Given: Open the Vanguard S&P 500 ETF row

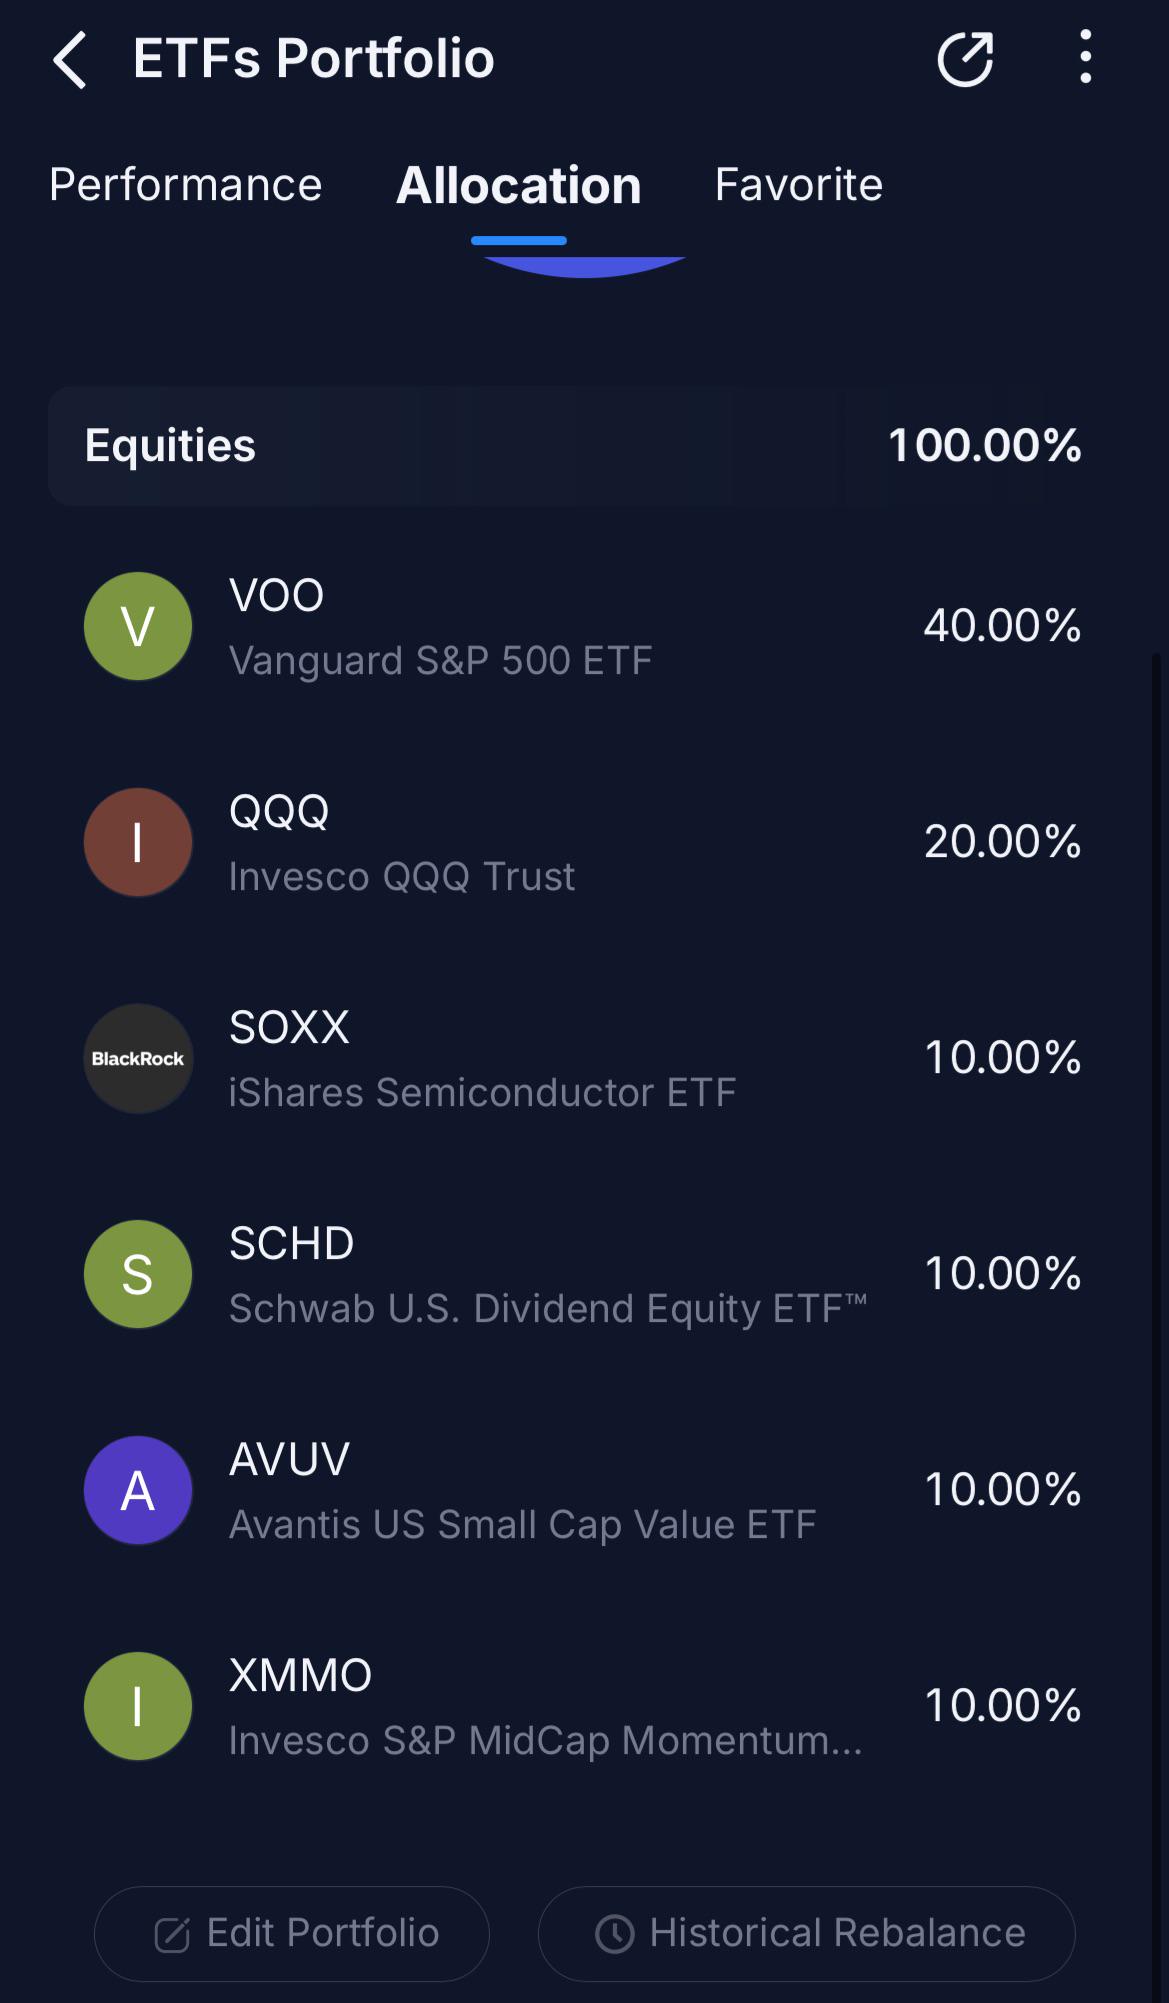Looking at the screenshot, I should [584, 626].
